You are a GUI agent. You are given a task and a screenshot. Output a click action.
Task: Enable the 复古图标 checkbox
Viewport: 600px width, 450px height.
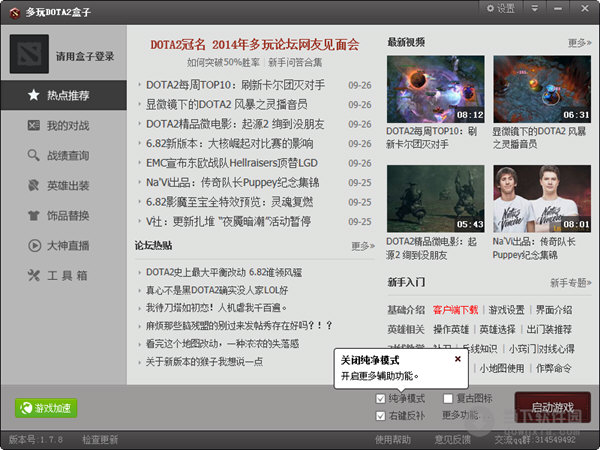pyautogui.click(x=448, y=399)
